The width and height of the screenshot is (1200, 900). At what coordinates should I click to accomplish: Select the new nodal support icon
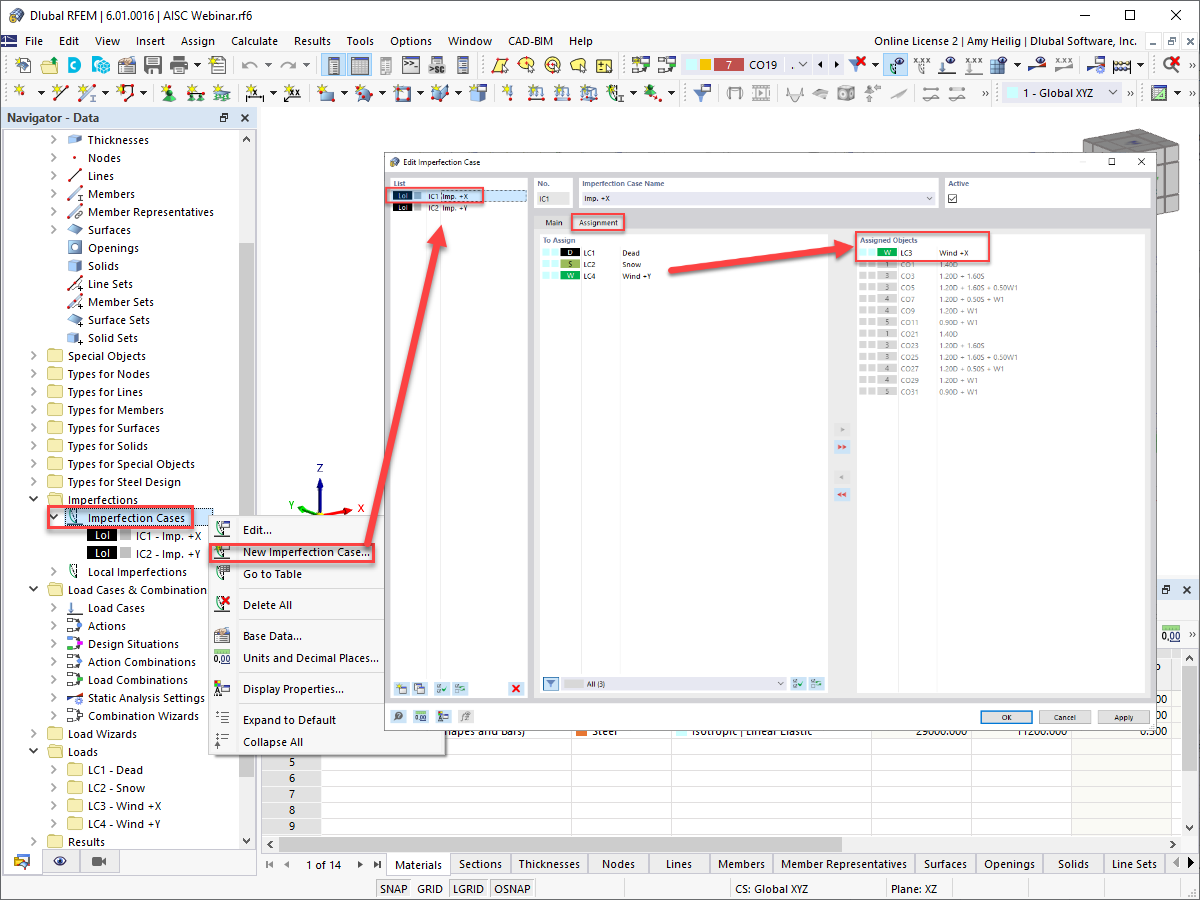[x=167, y=92]
